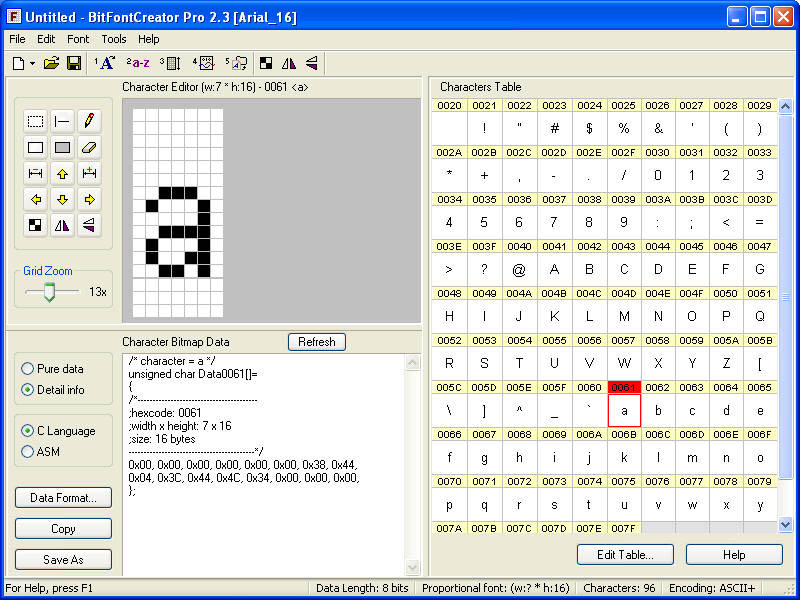Invert the character bitmap colors
Viewport: 800px width, 600px height.
(x=35, y=225)
